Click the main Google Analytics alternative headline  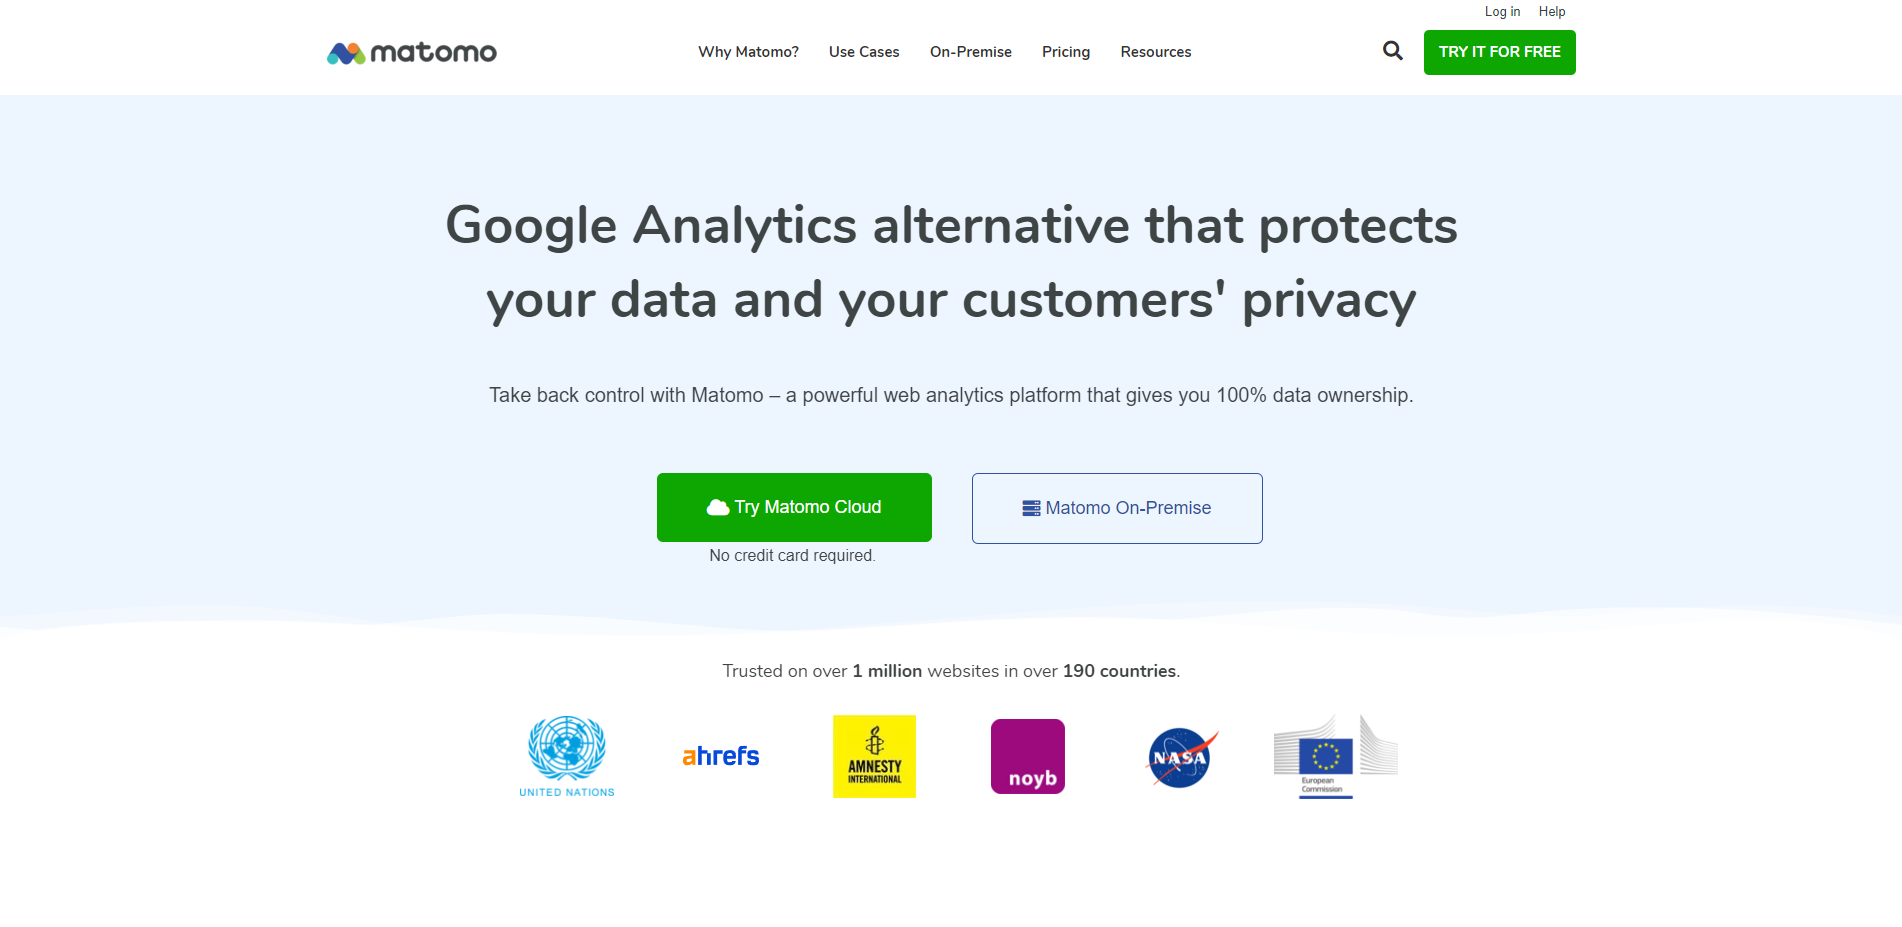[951, 262]
